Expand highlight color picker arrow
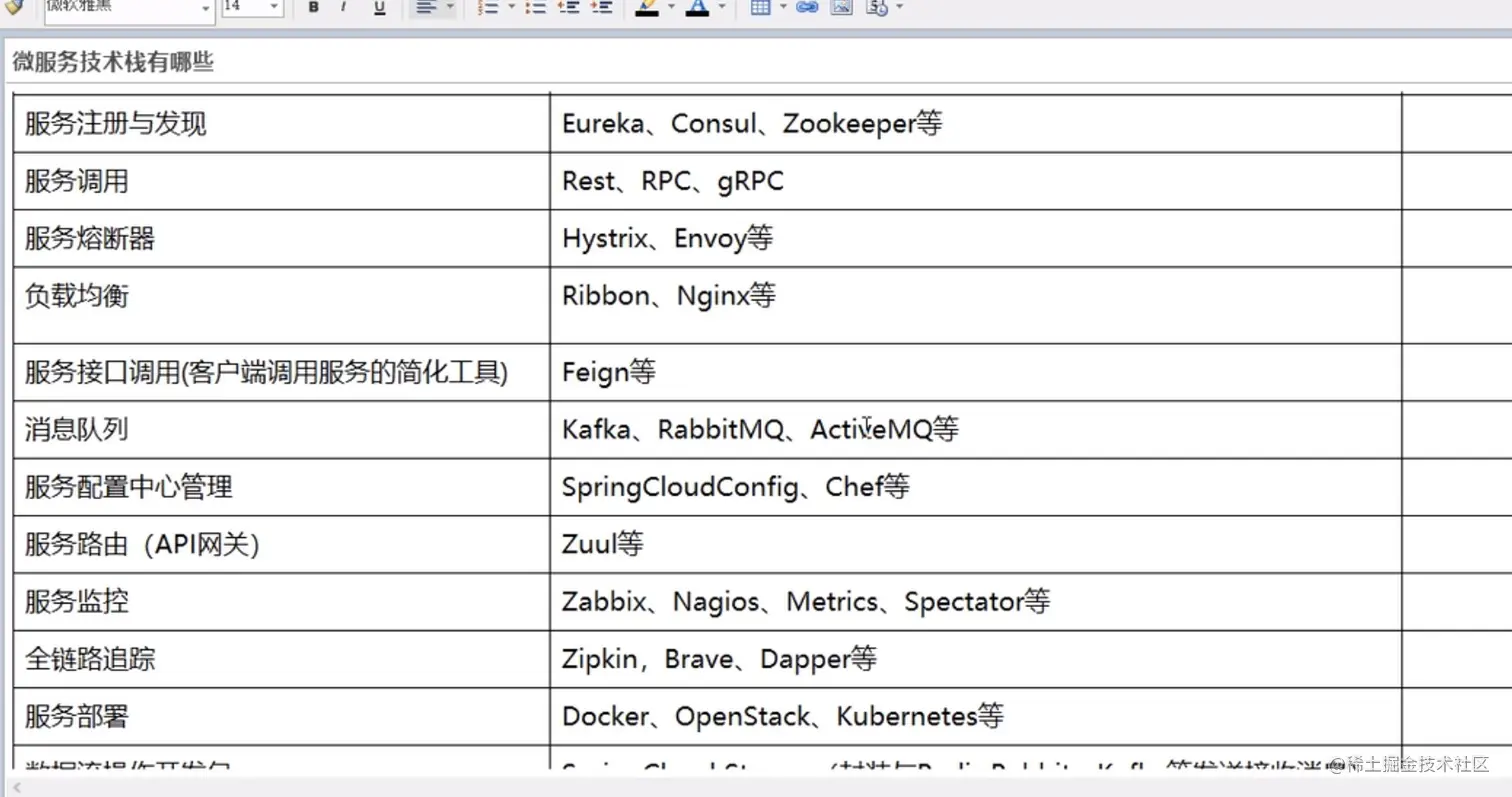 coord(671,8)
